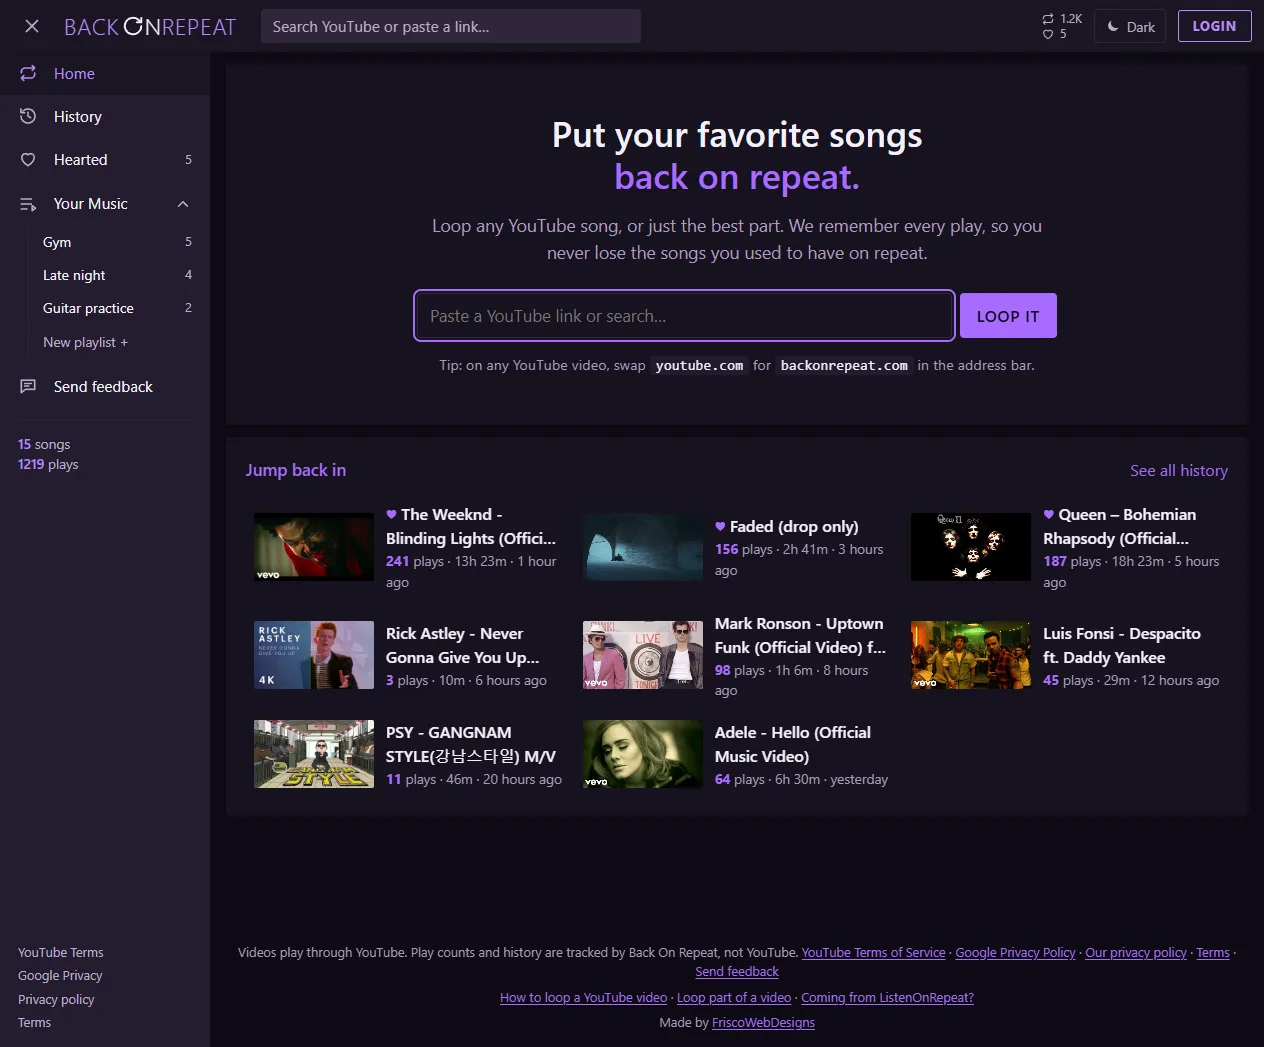
Task: Click the Back On Repeat logo
Action: click(150, 27)
